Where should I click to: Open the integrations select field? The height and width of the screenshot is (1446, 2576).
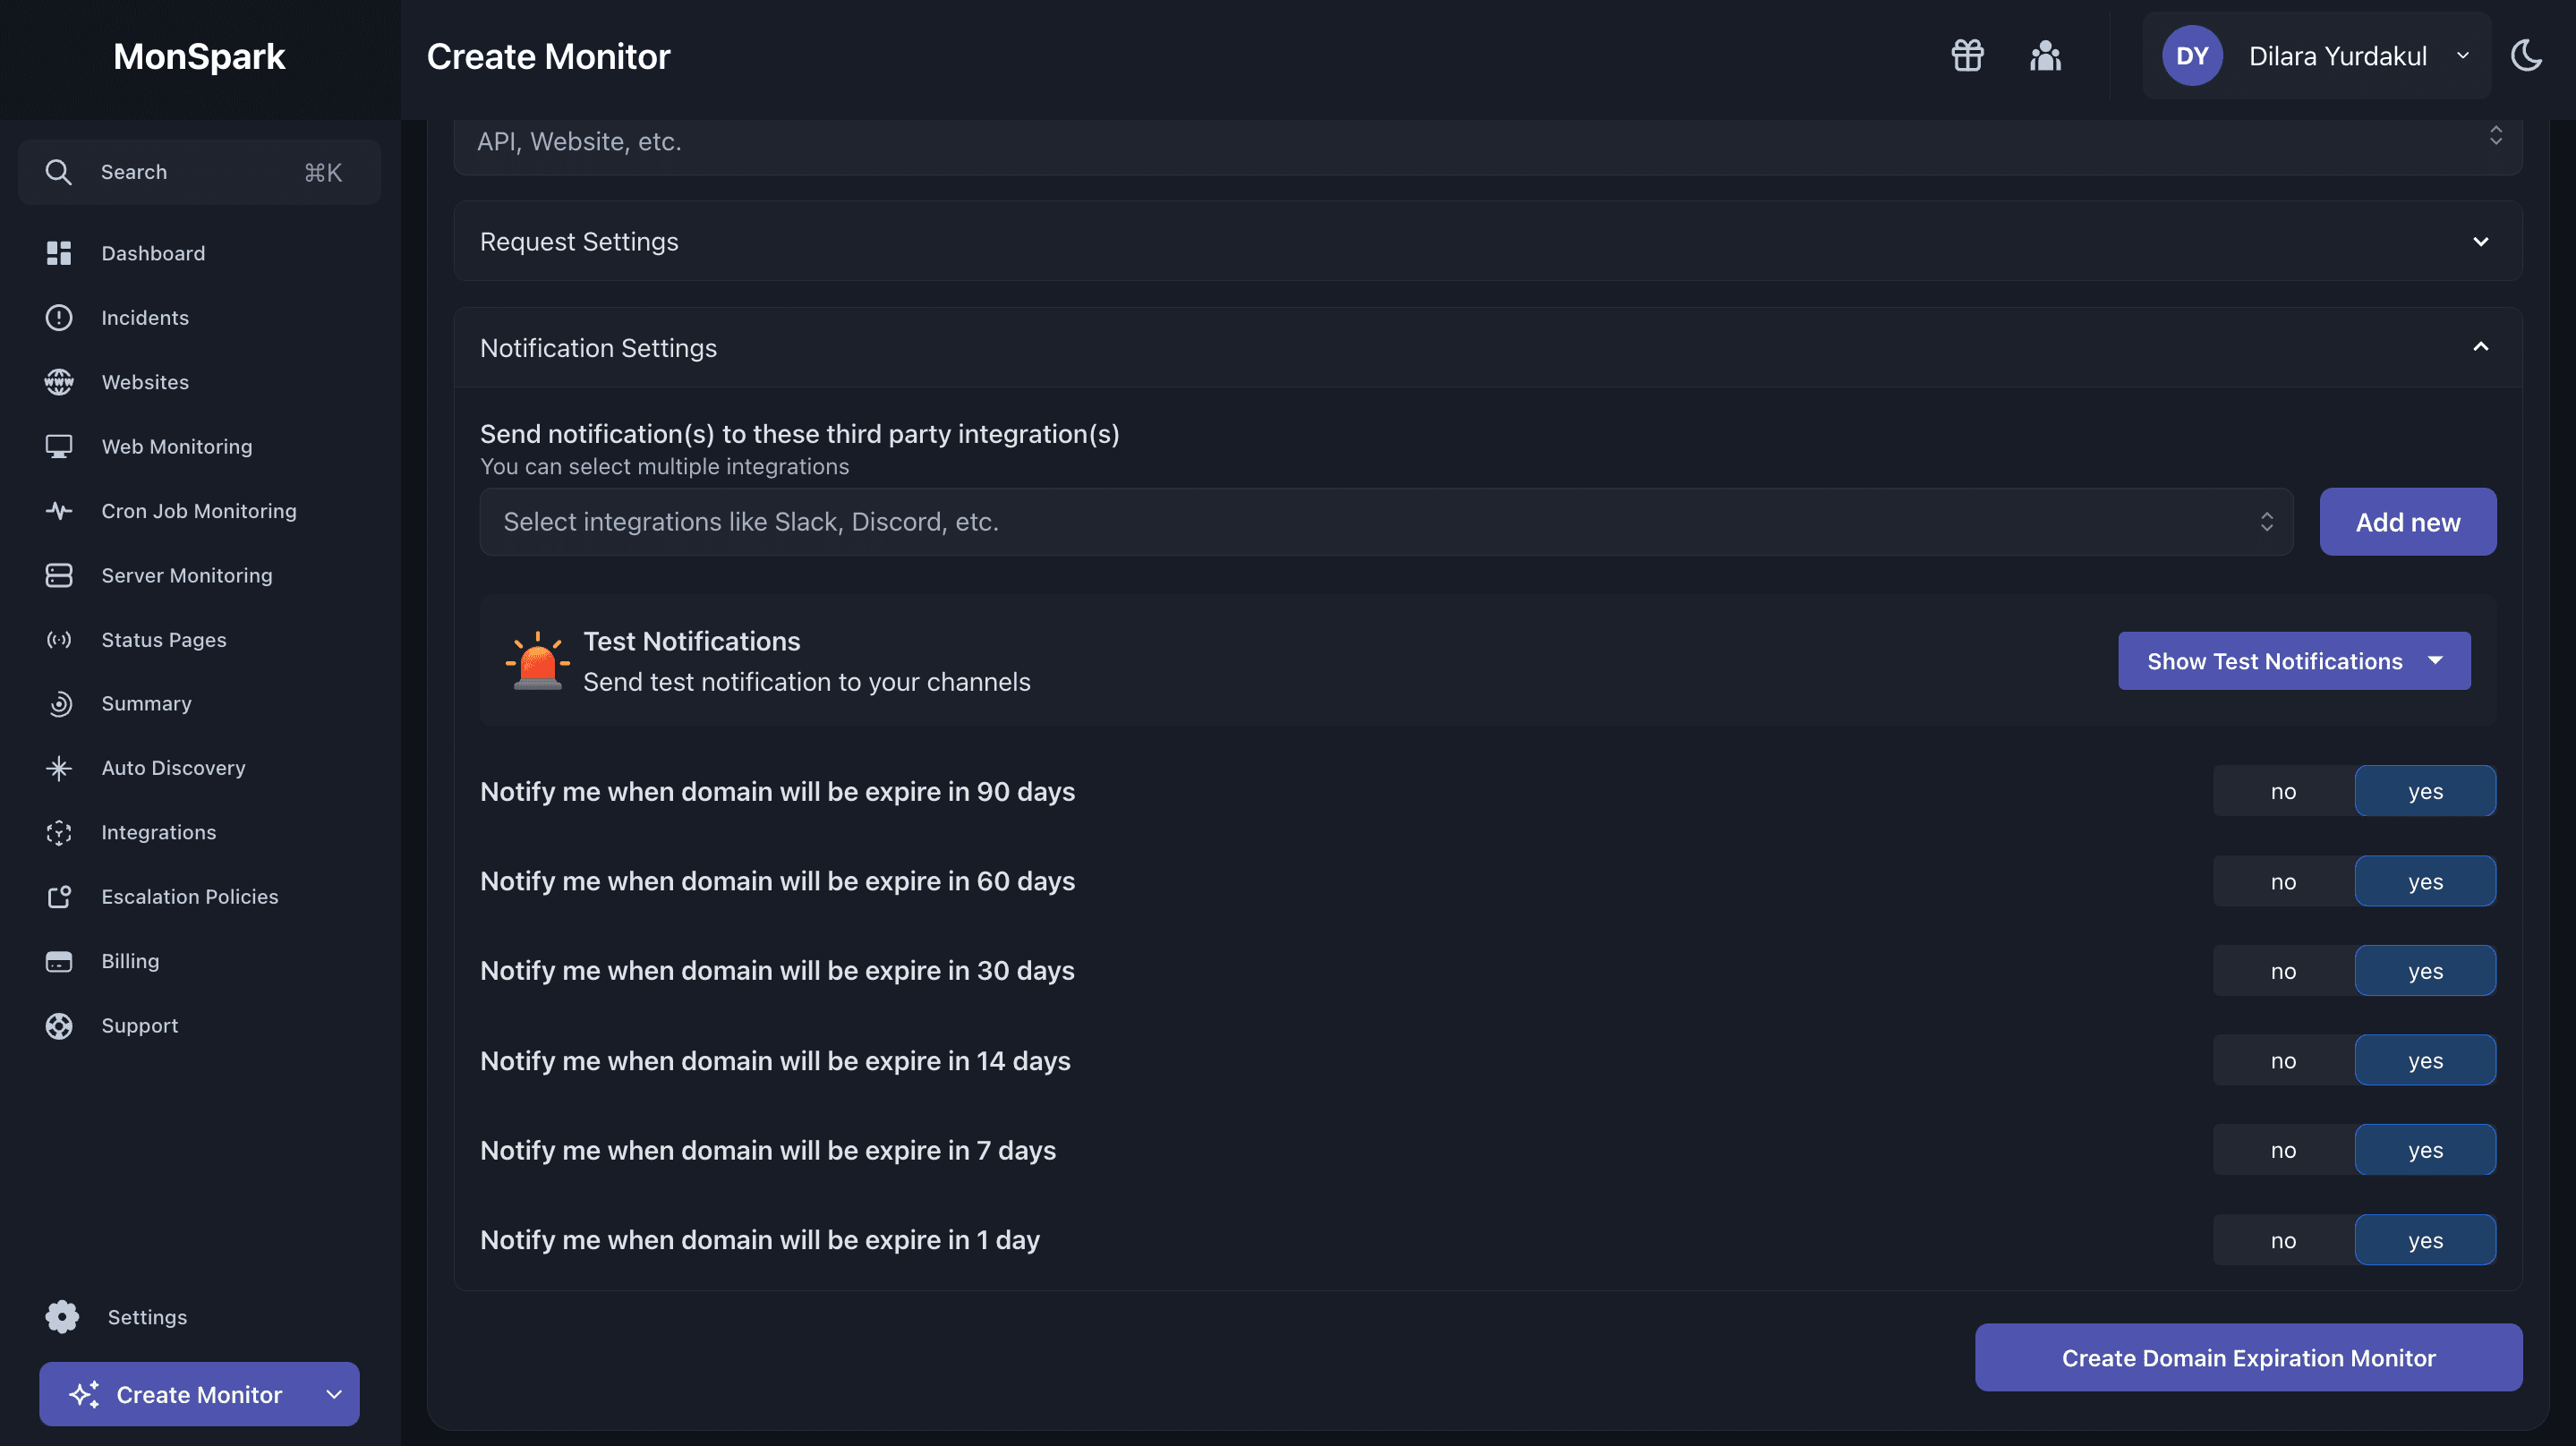tap(1385, 522)
